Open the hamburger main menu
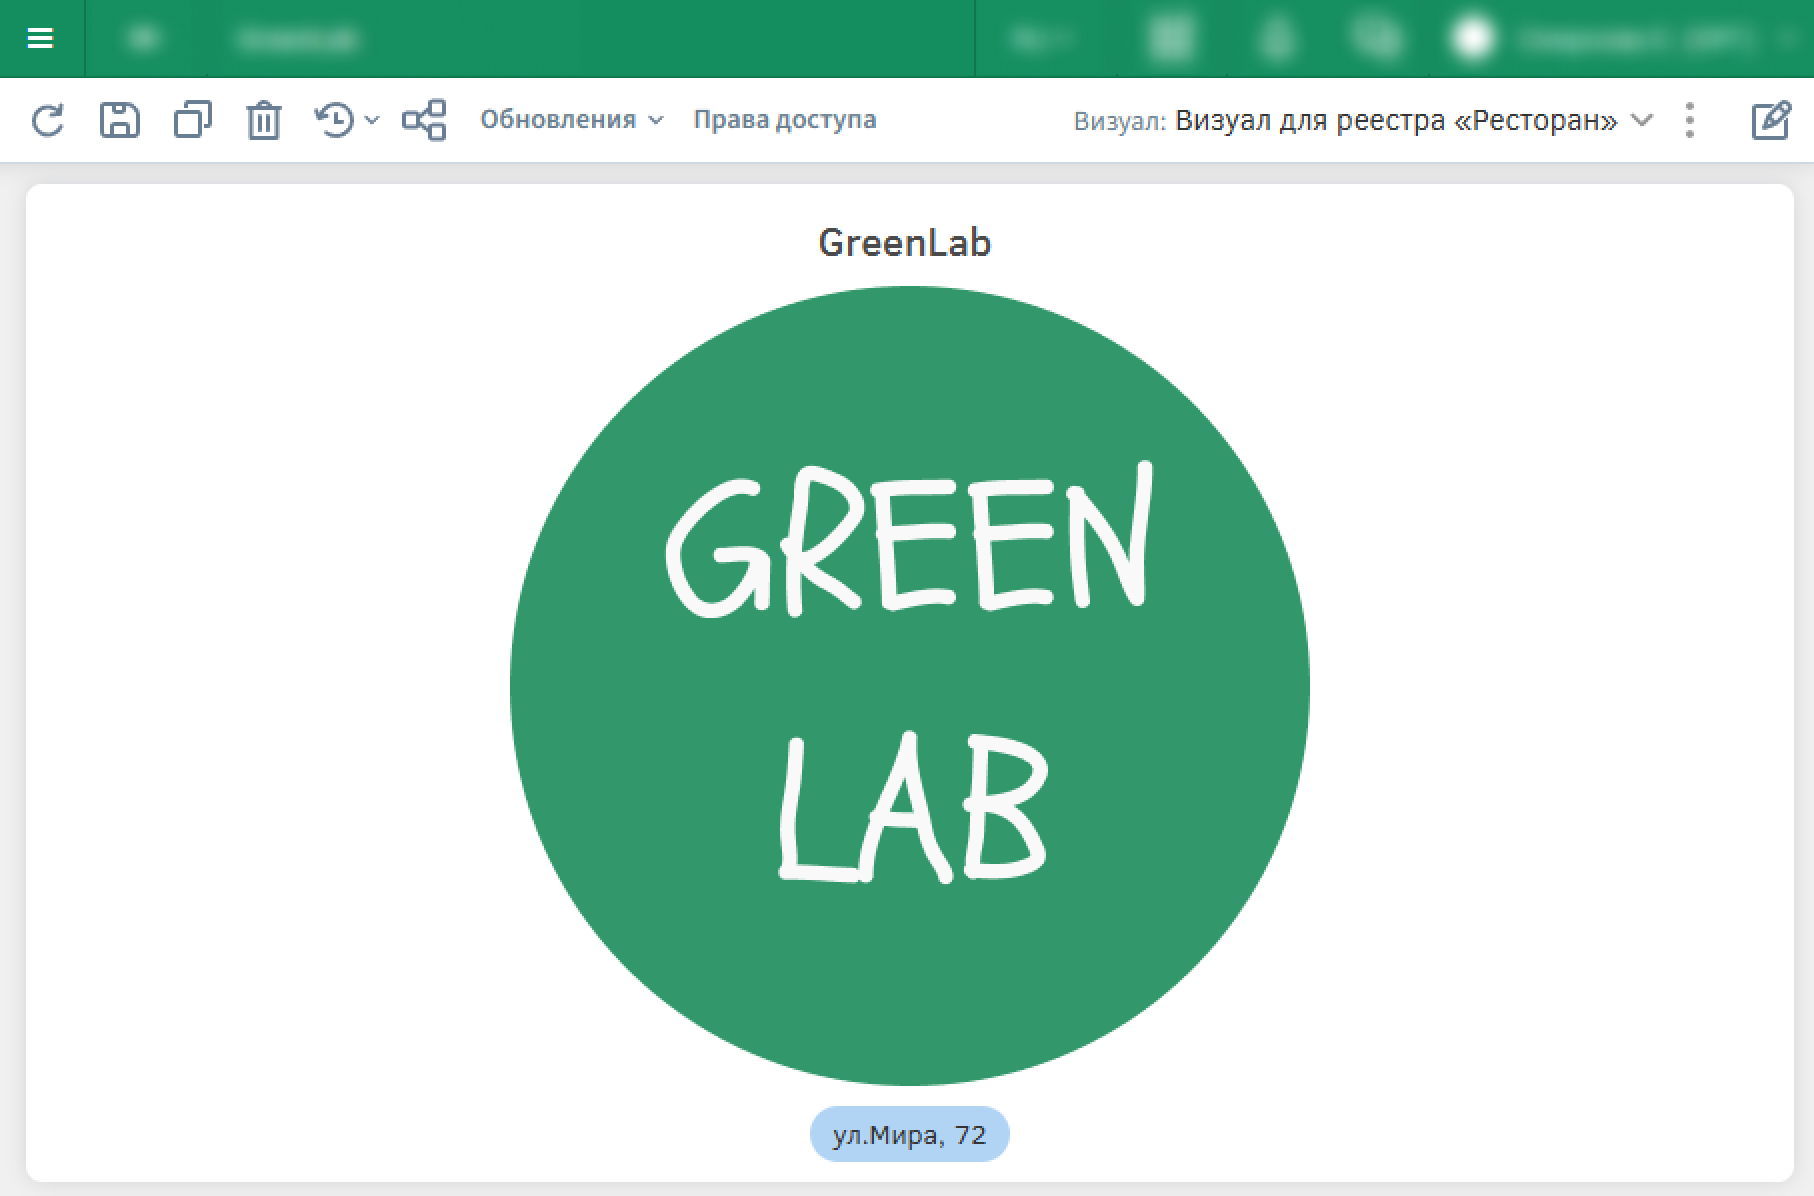Image resolution: width=1814 pixels, height=1196 pixels. [x=40, y=38]
